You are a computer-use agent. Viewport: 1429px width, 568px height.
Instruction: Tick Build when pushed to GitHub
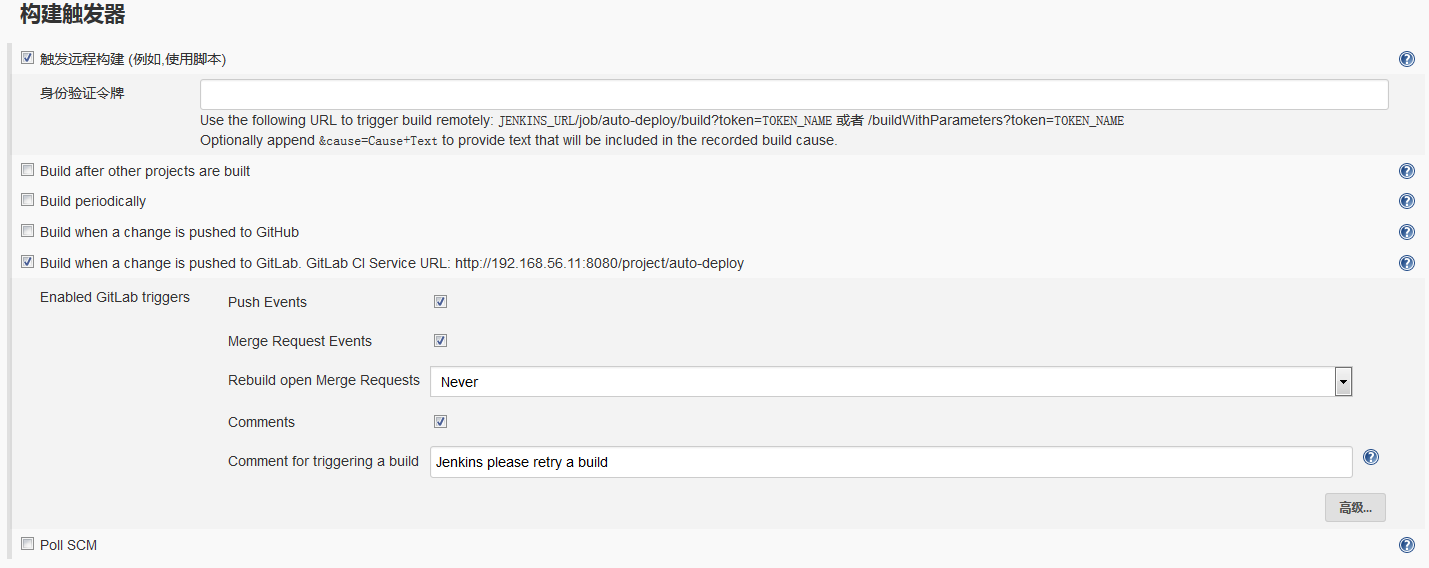click(x=27, y=231)
